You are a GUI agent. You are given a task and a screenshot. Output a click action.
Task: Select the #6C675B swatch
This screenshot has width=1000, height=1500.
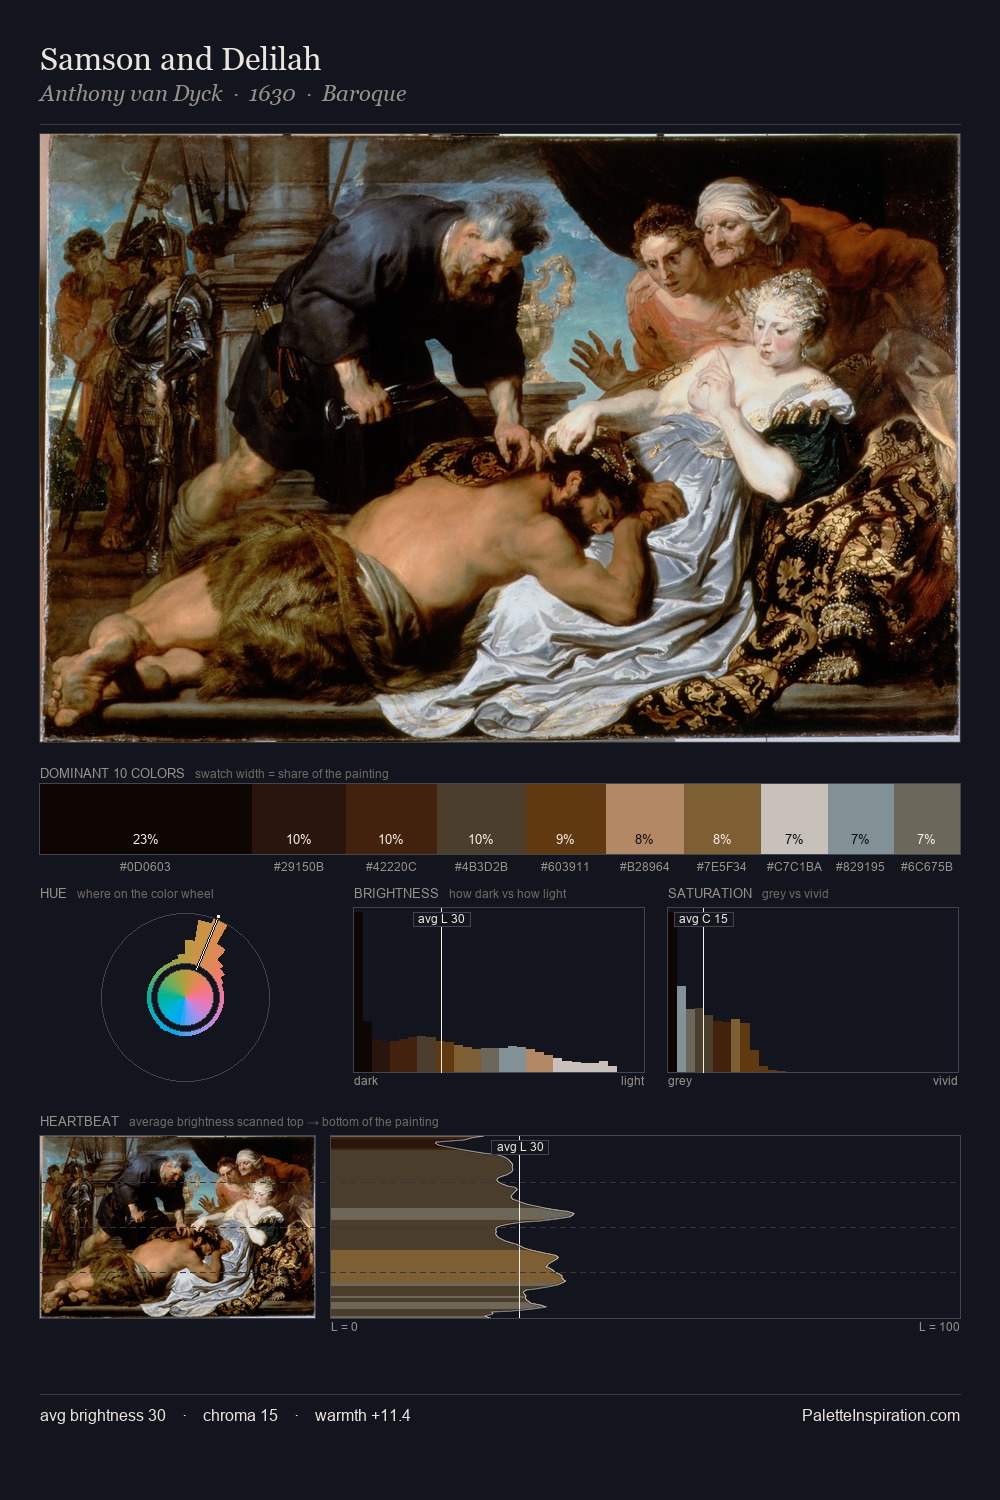pyautogui.click(x=927, y=818)
